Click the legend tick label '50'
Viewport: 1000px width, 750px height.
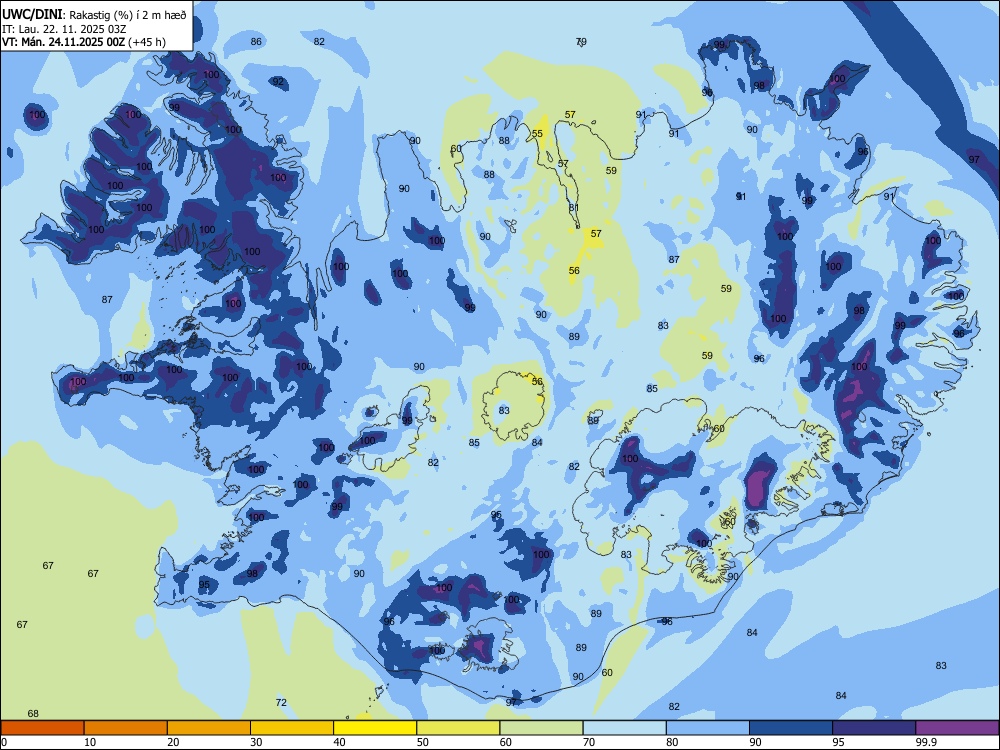[423, 742]
